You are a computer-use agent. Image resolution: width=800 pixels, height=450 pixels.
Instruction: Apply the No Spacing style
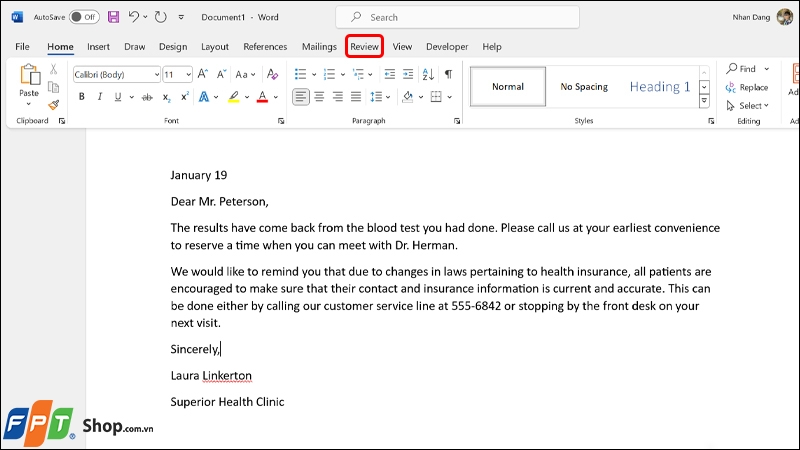[584, 87]
